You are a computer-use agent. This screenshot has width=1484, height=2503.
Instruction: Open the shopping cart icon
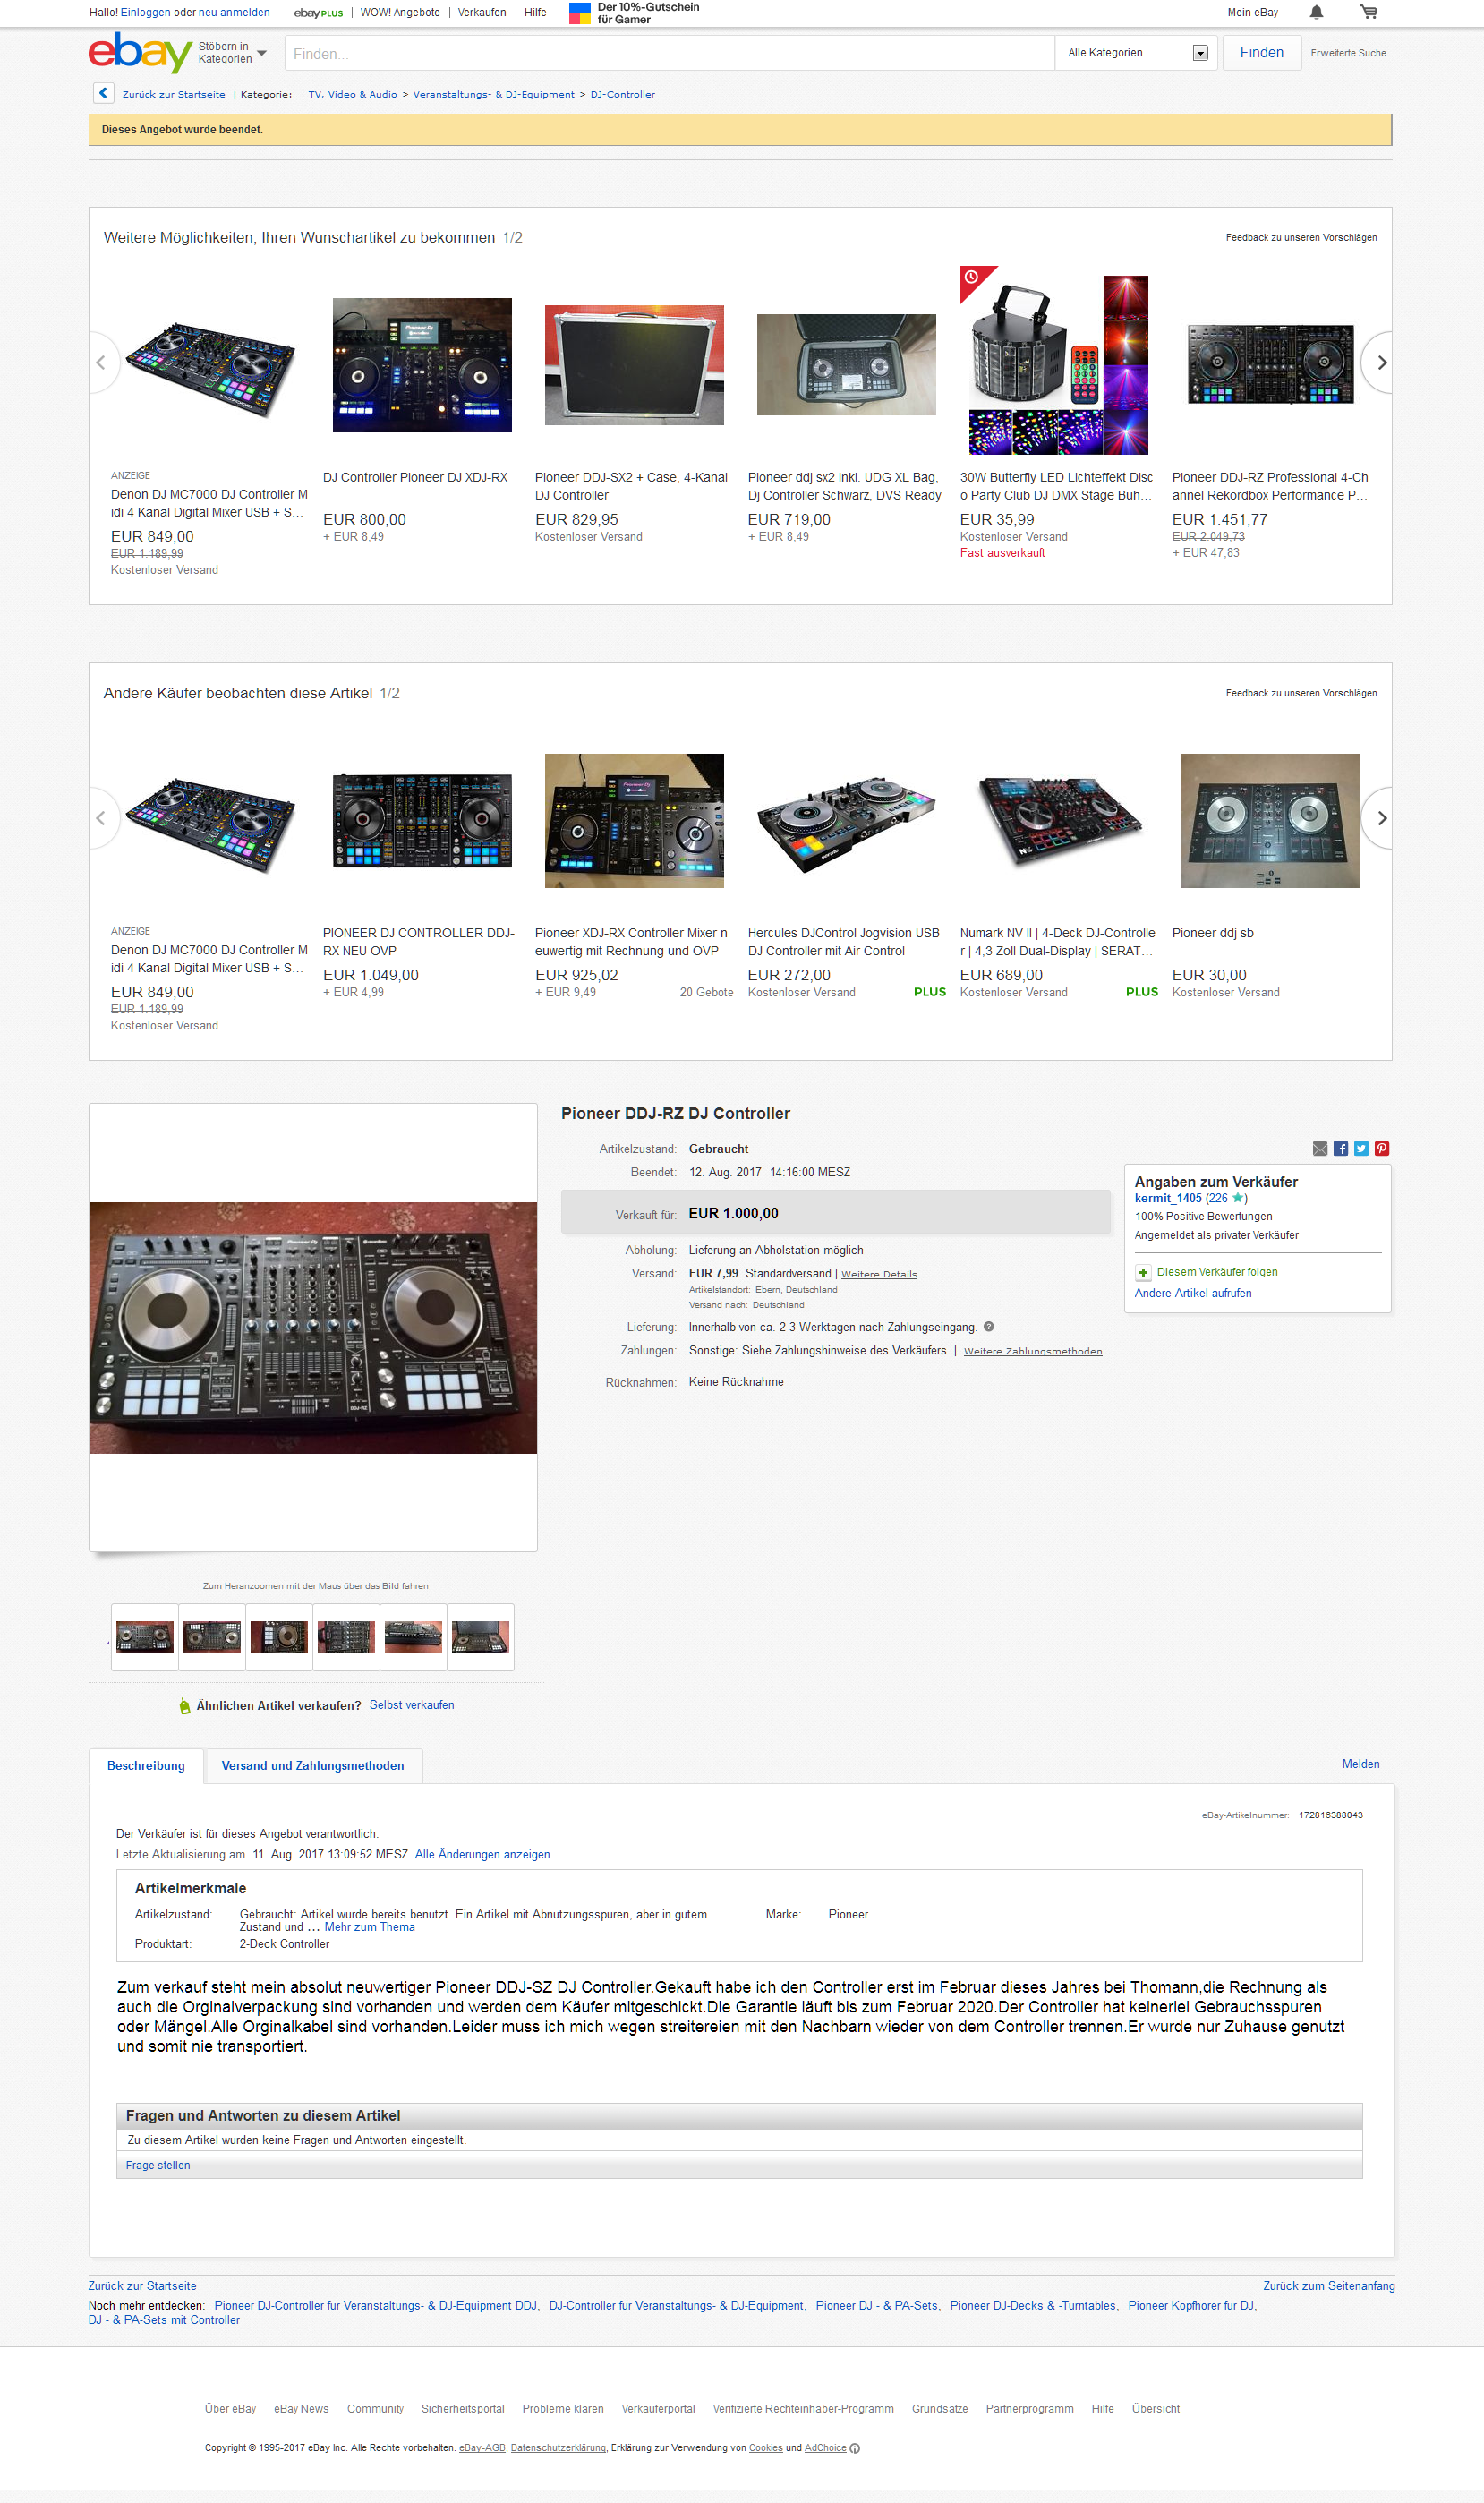coord(1368,12)
